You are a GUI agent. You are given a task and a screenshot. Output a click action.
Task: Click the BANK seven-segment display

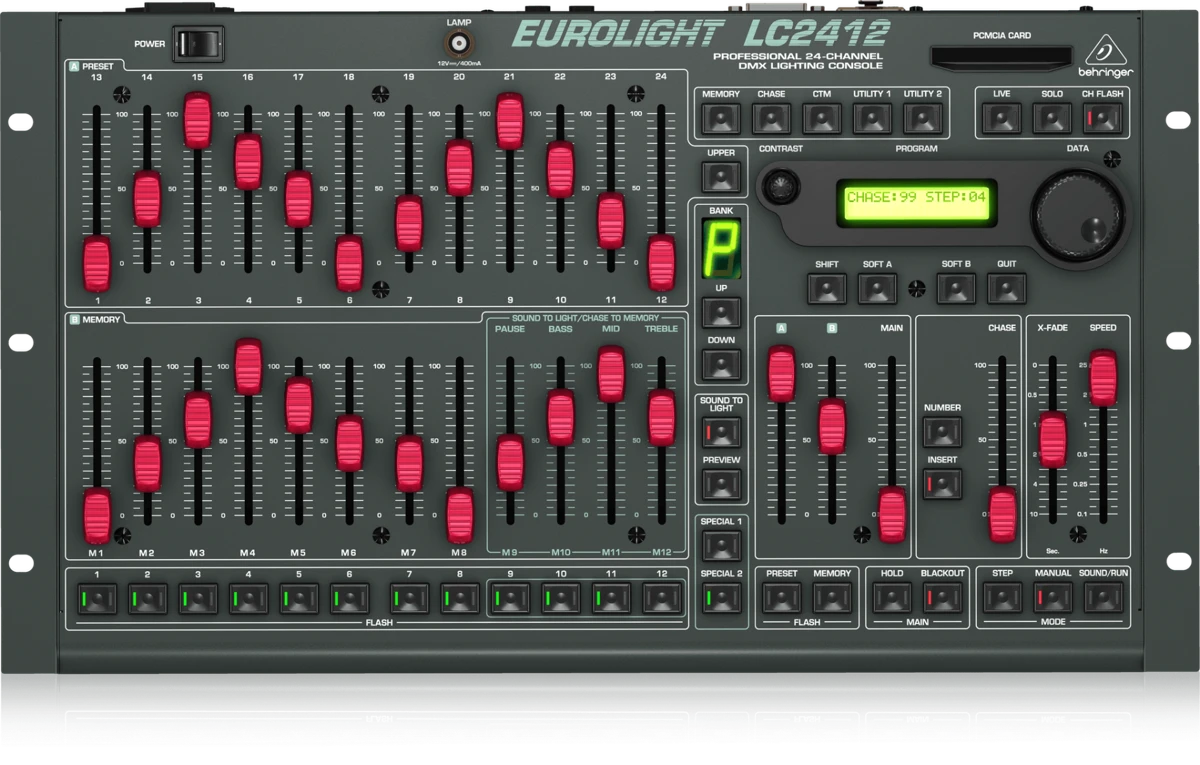pyautogui.click(x=721, y=248)
